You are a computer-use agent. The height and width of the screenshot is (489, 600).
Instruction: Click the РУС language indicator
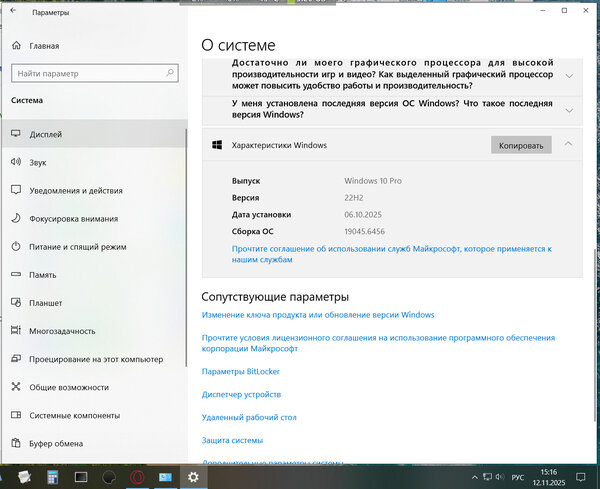pos(517,477)
